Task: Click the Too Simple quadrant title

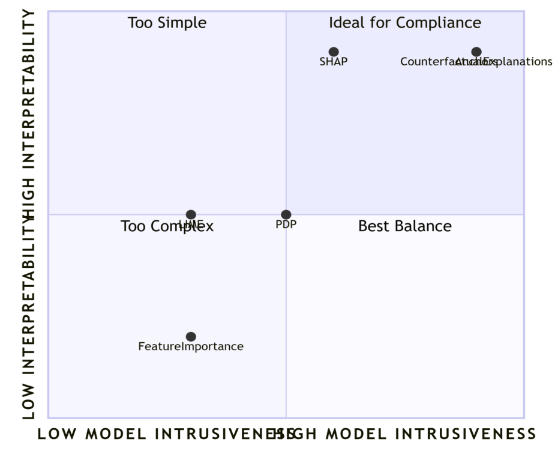Action: pyautogui.click(x=167, y=23)
